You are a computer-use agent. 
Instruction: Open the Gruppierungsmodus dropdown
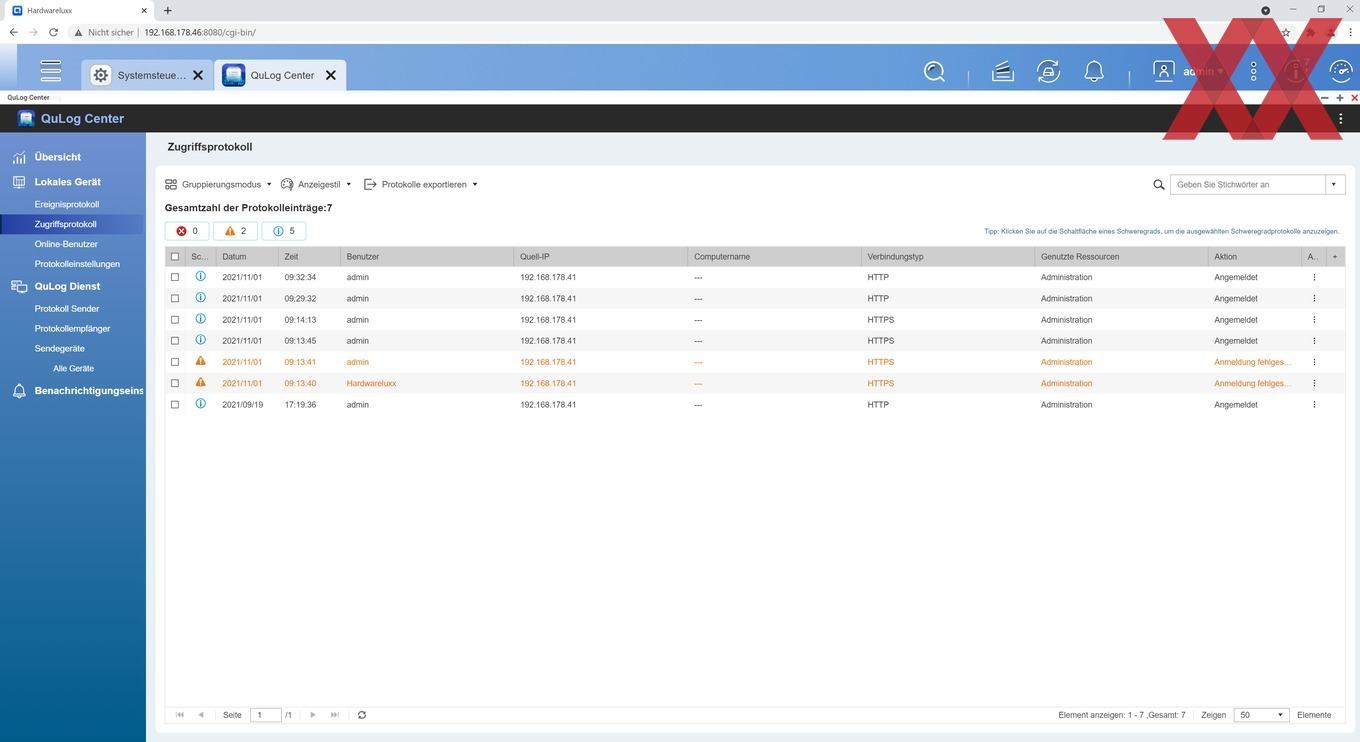(219, 184)
